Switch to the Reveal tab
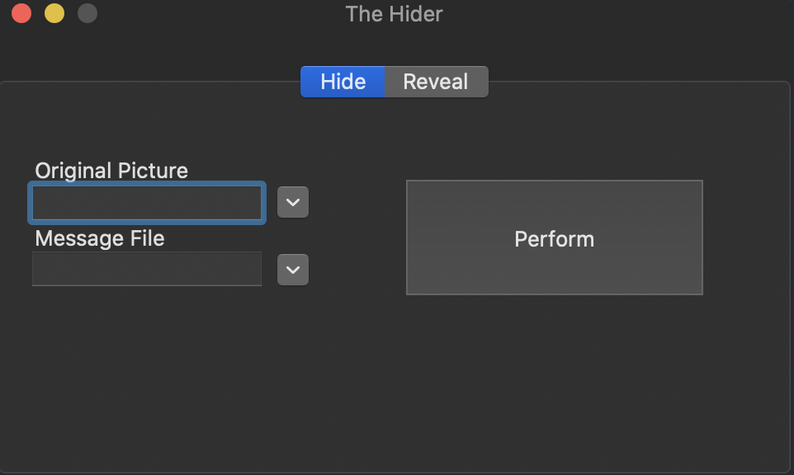Screen dimensions: 794x475 point(435,82)
